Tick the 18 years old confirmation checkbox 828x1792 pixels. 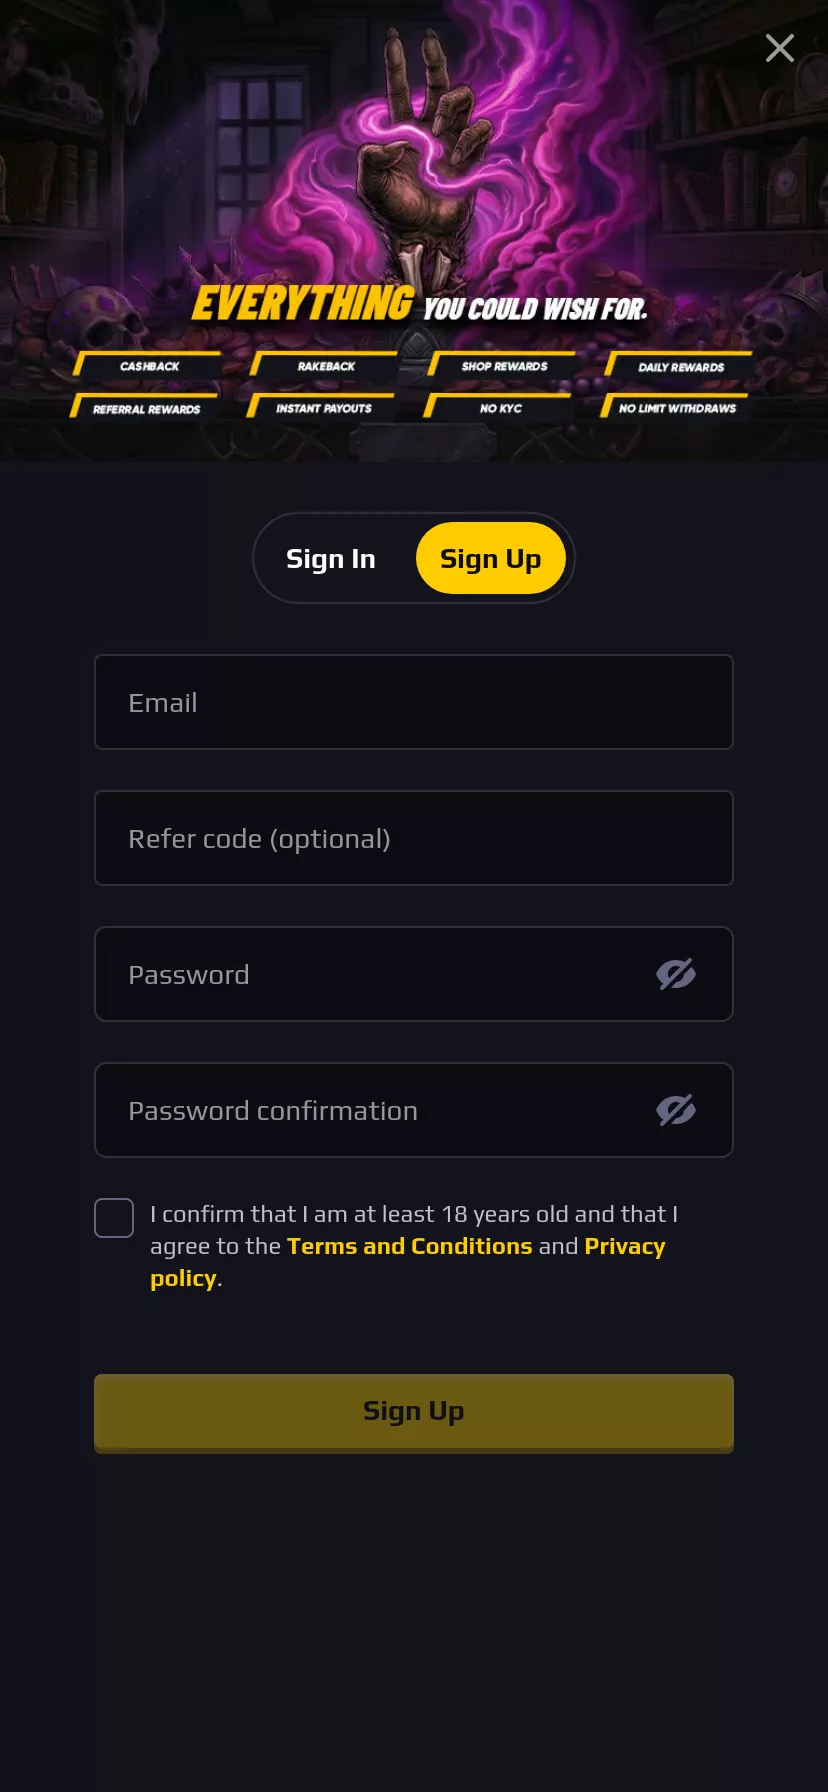[x=114, y=1218]
